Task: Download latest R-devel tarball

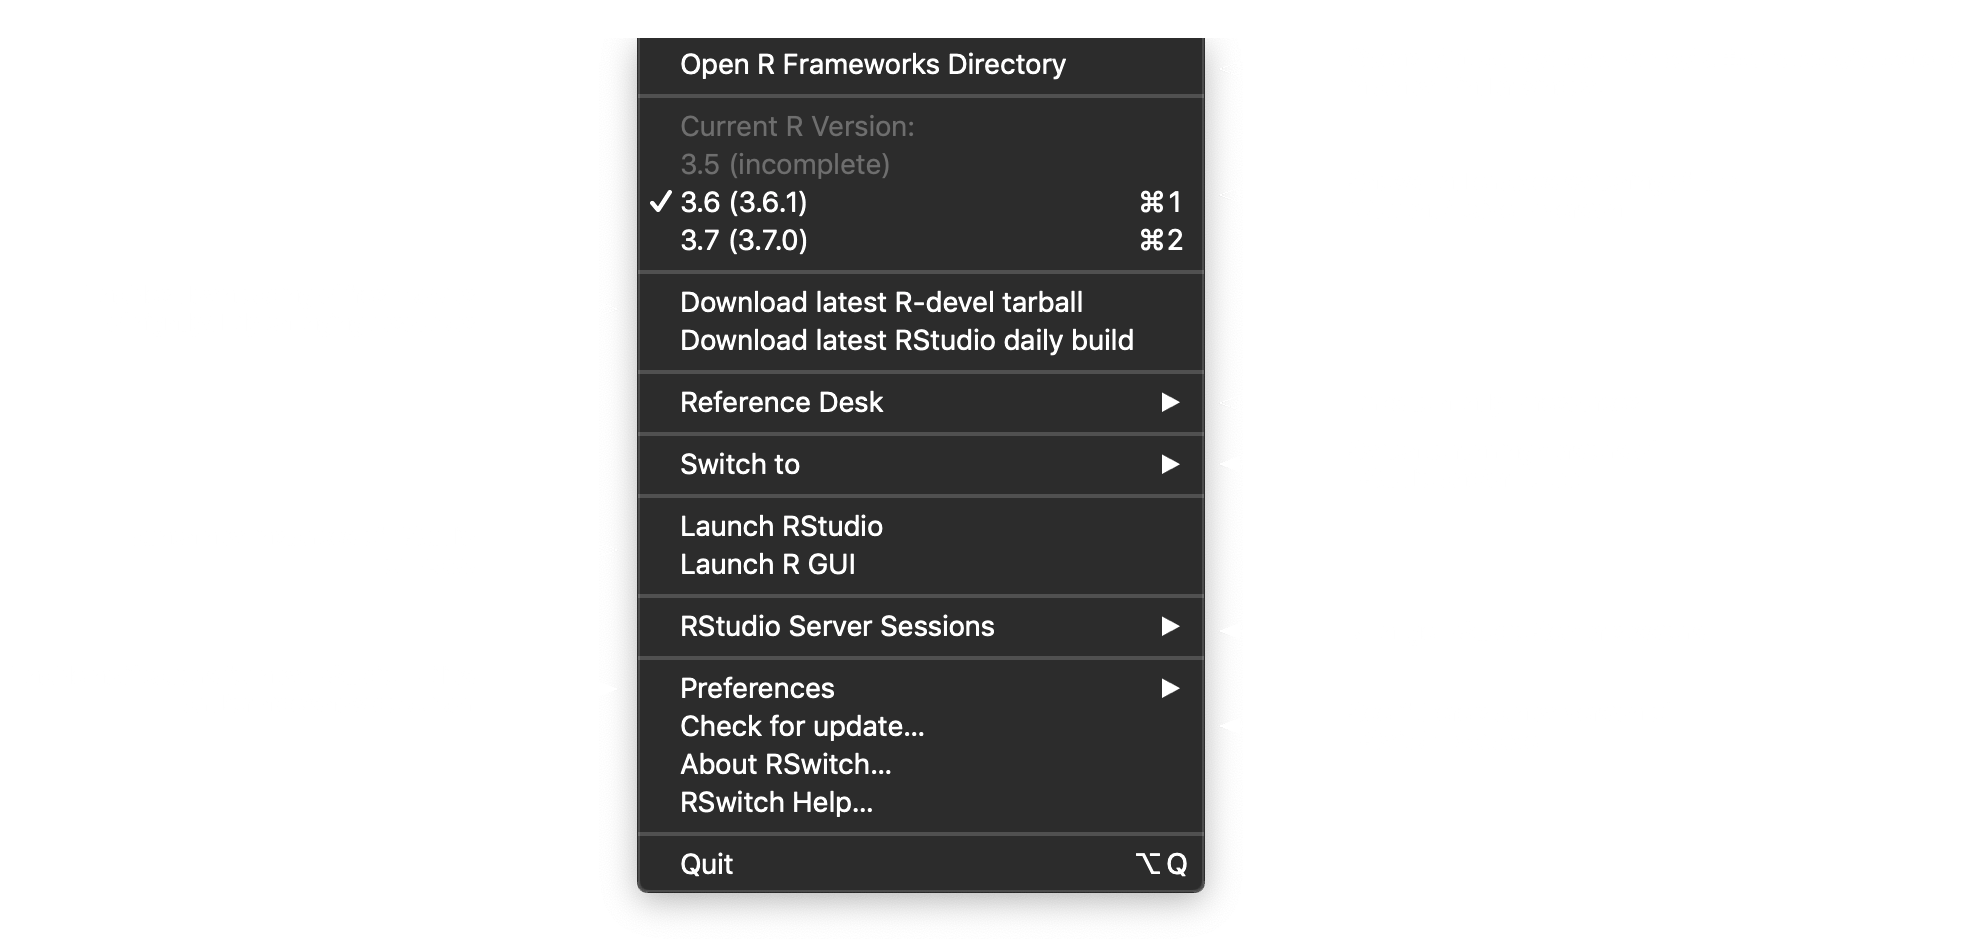Action: tap(920, 302)
